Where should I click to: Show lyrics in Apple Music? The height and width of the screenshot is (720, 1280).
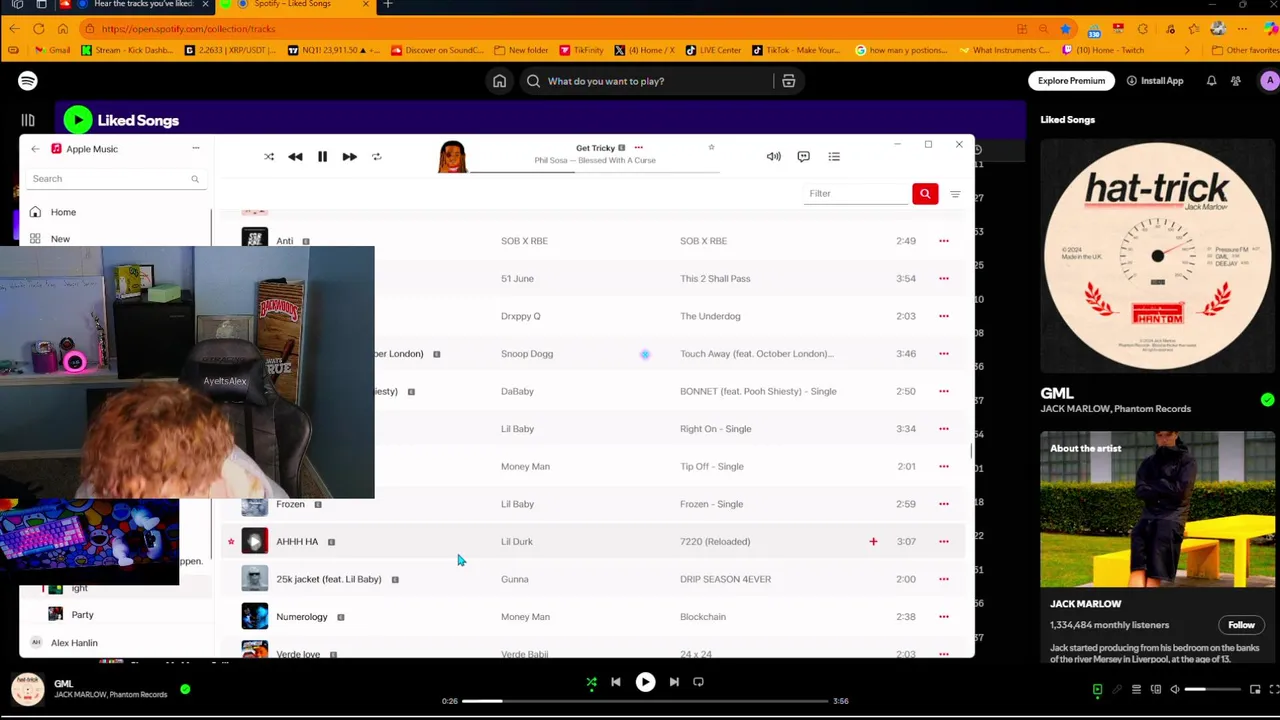[x=803, y=156]
